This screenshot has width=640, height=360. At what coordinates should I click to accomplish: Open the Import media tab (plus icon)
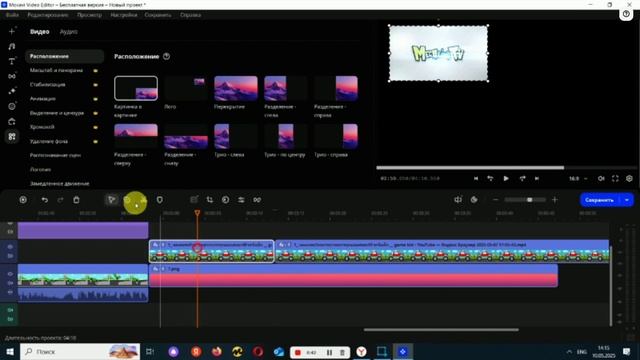[x=12, y=31]
